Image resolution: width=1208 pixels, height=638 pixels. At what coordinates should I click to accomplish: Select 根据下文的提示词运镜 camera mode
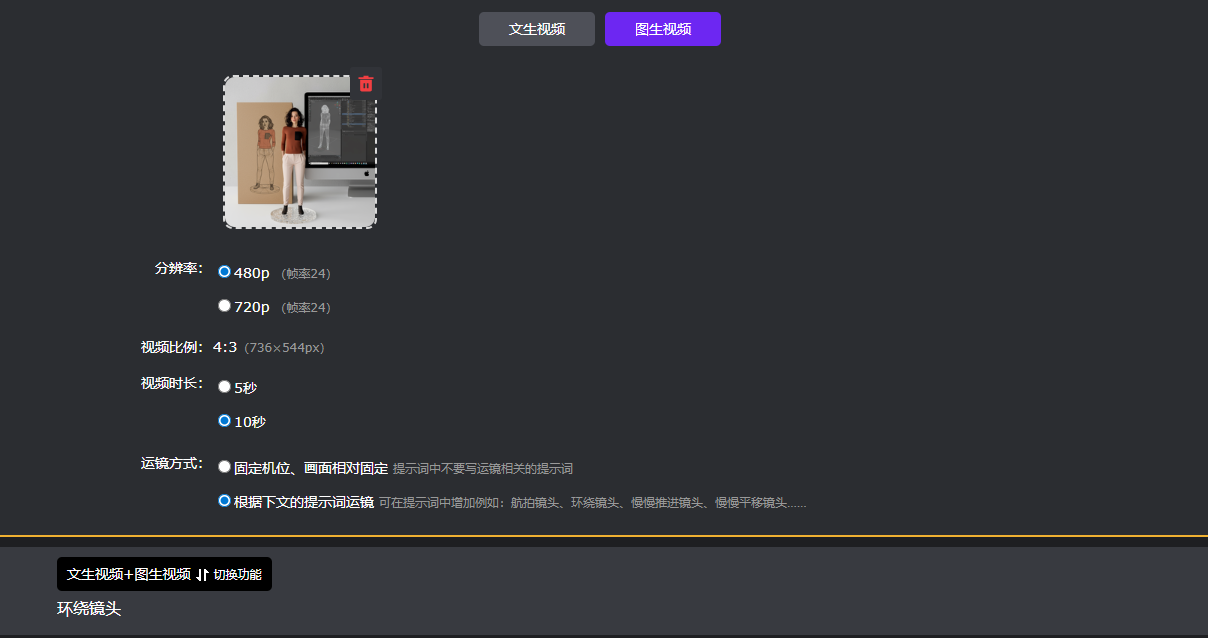[x=224, y=501]
